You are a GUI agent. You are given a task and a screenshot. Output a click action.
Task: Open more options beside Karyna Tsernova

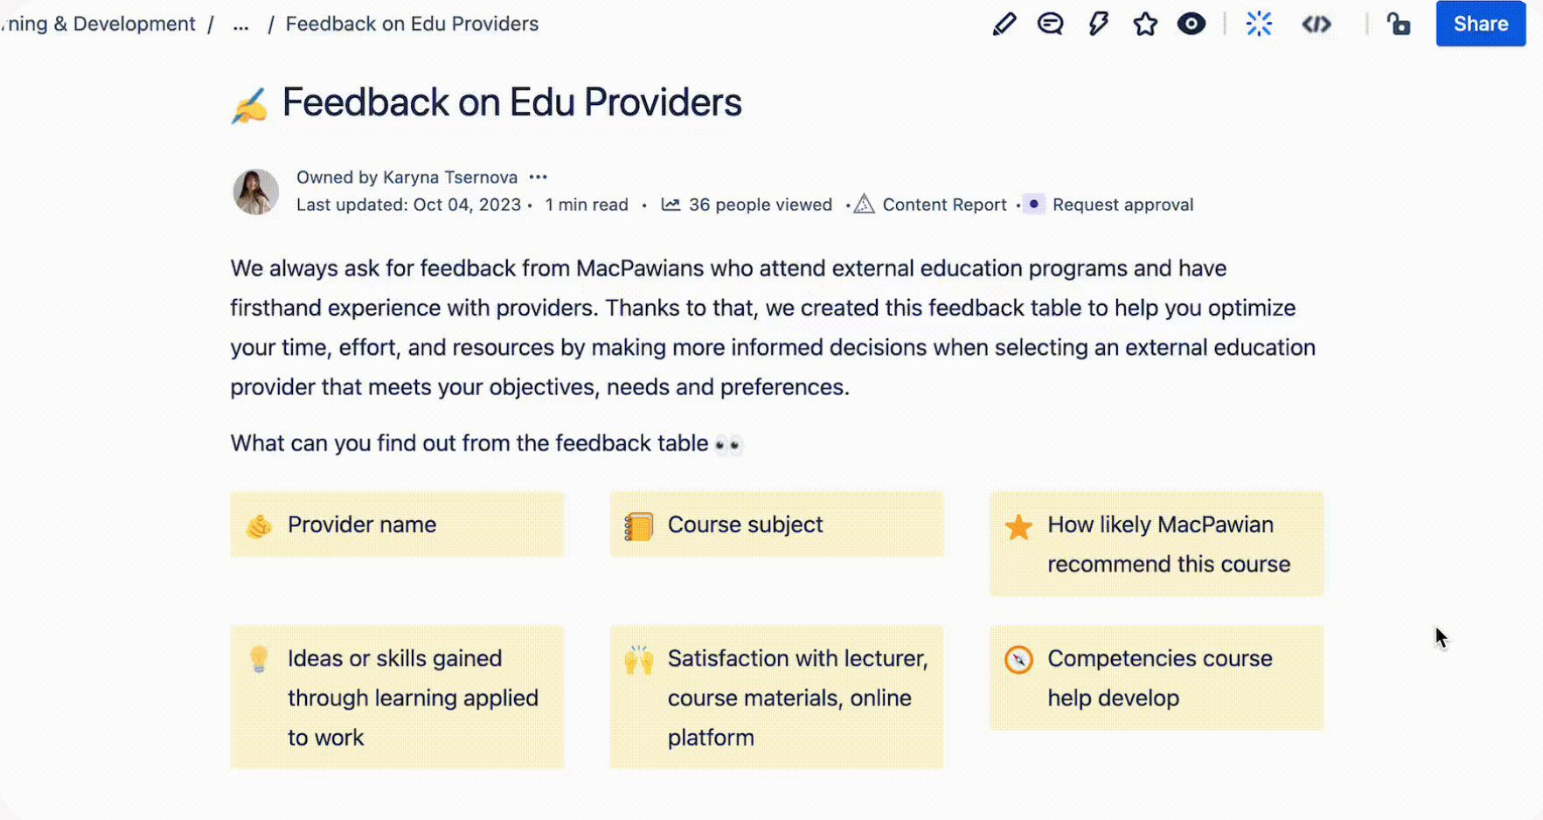538,177
